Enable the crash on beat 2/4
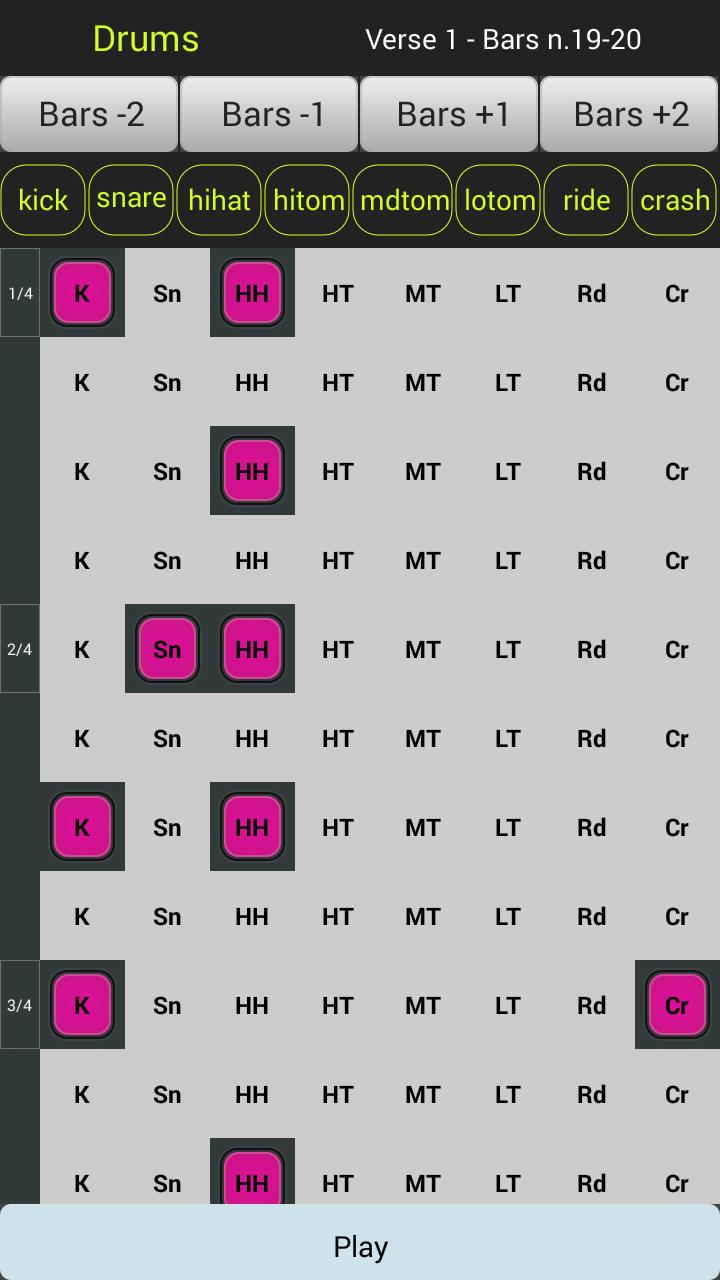The image size is (720, 1280). click(677, 649)
